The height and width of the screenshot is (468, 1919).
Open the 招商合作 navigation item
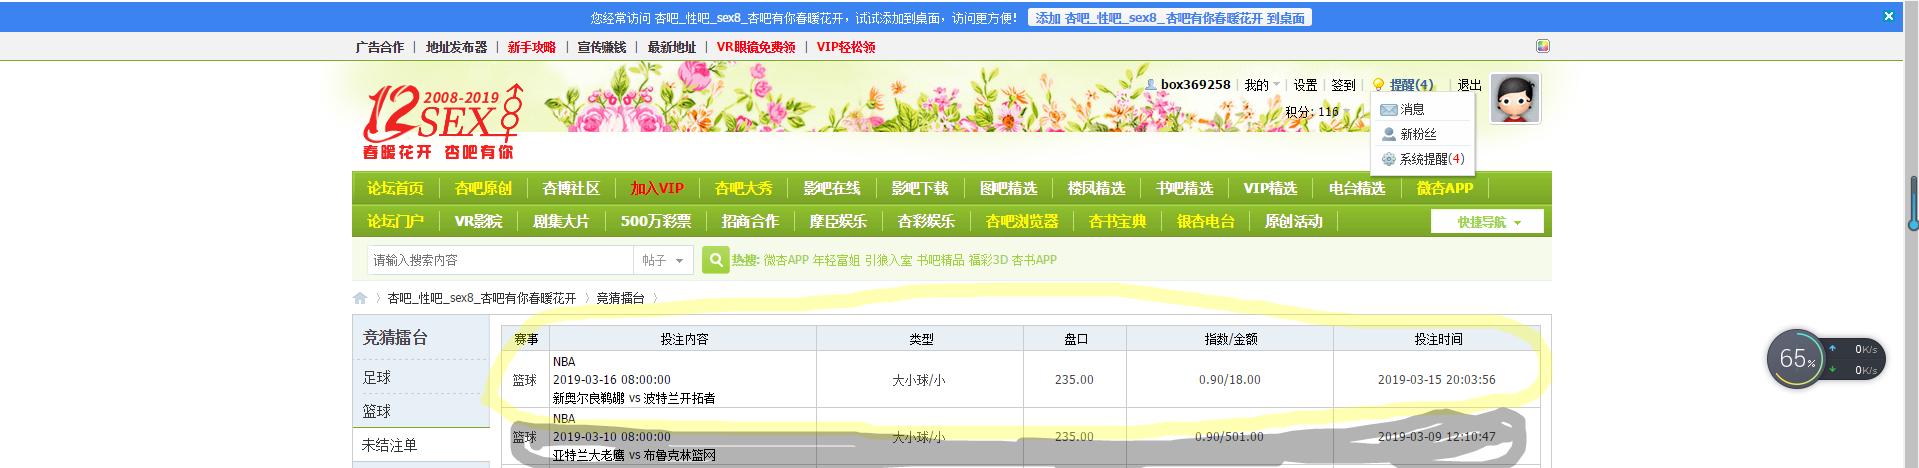tap(750, 221)
